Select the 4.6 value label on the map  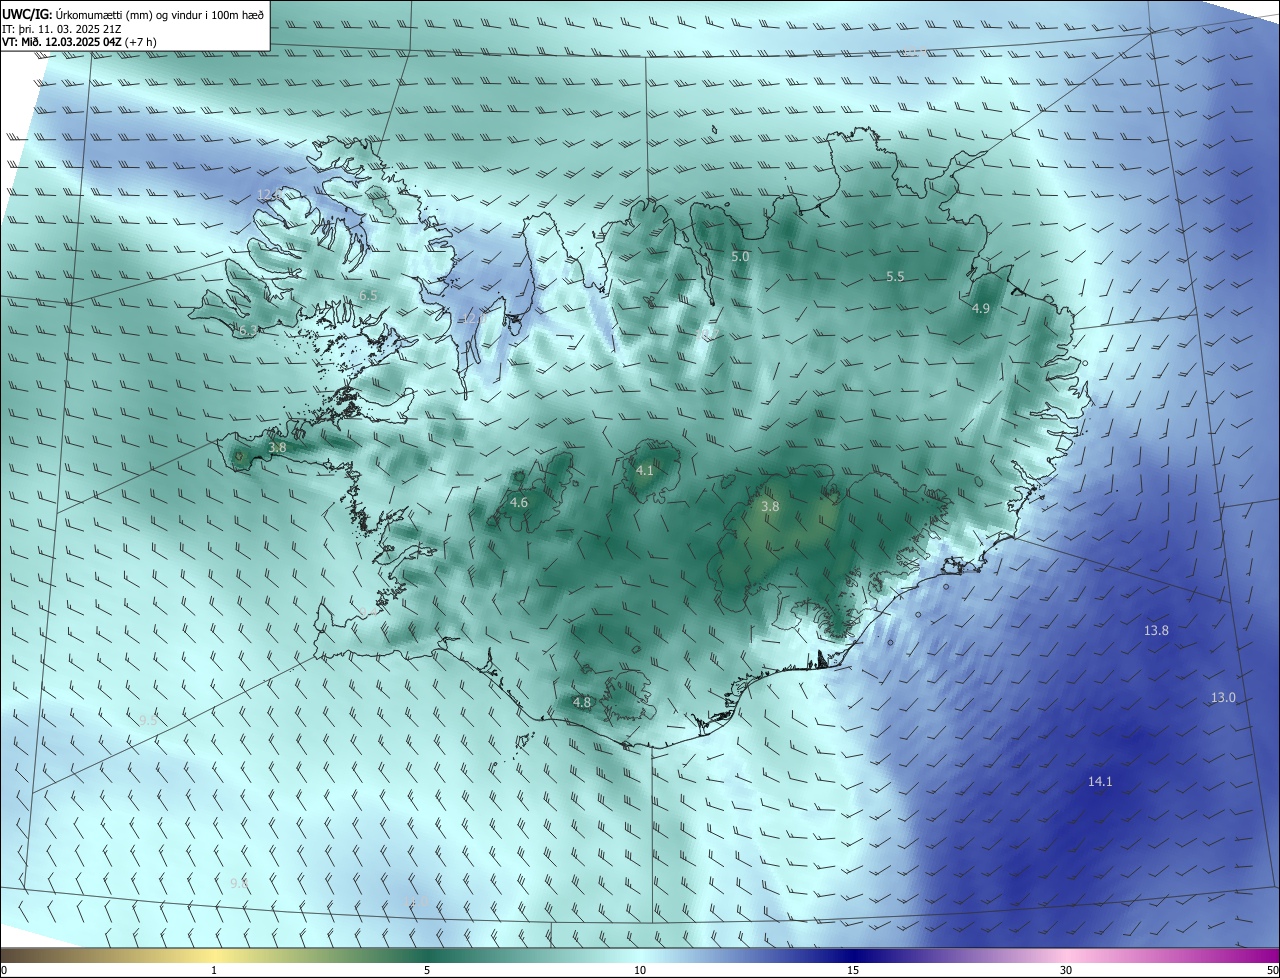[518, 503]
